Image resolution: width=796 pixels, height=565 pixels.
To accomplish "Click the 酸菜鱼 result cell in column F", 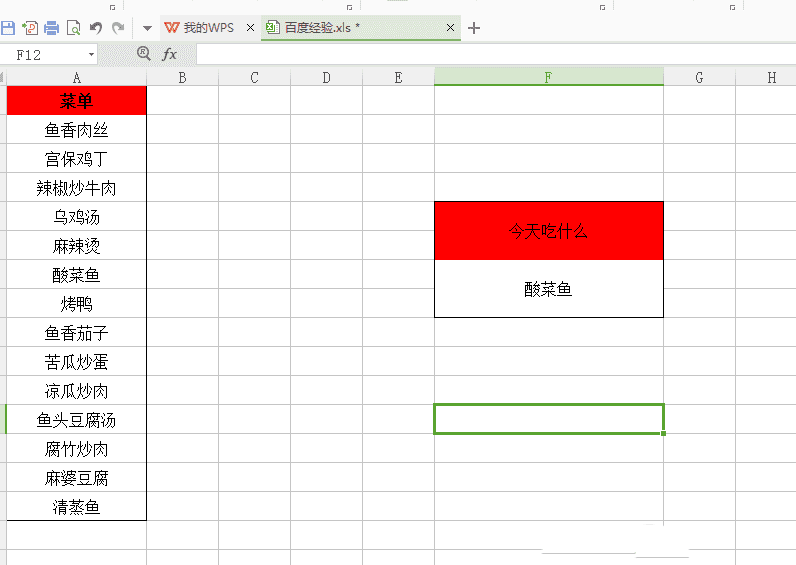I will (549, 289).
